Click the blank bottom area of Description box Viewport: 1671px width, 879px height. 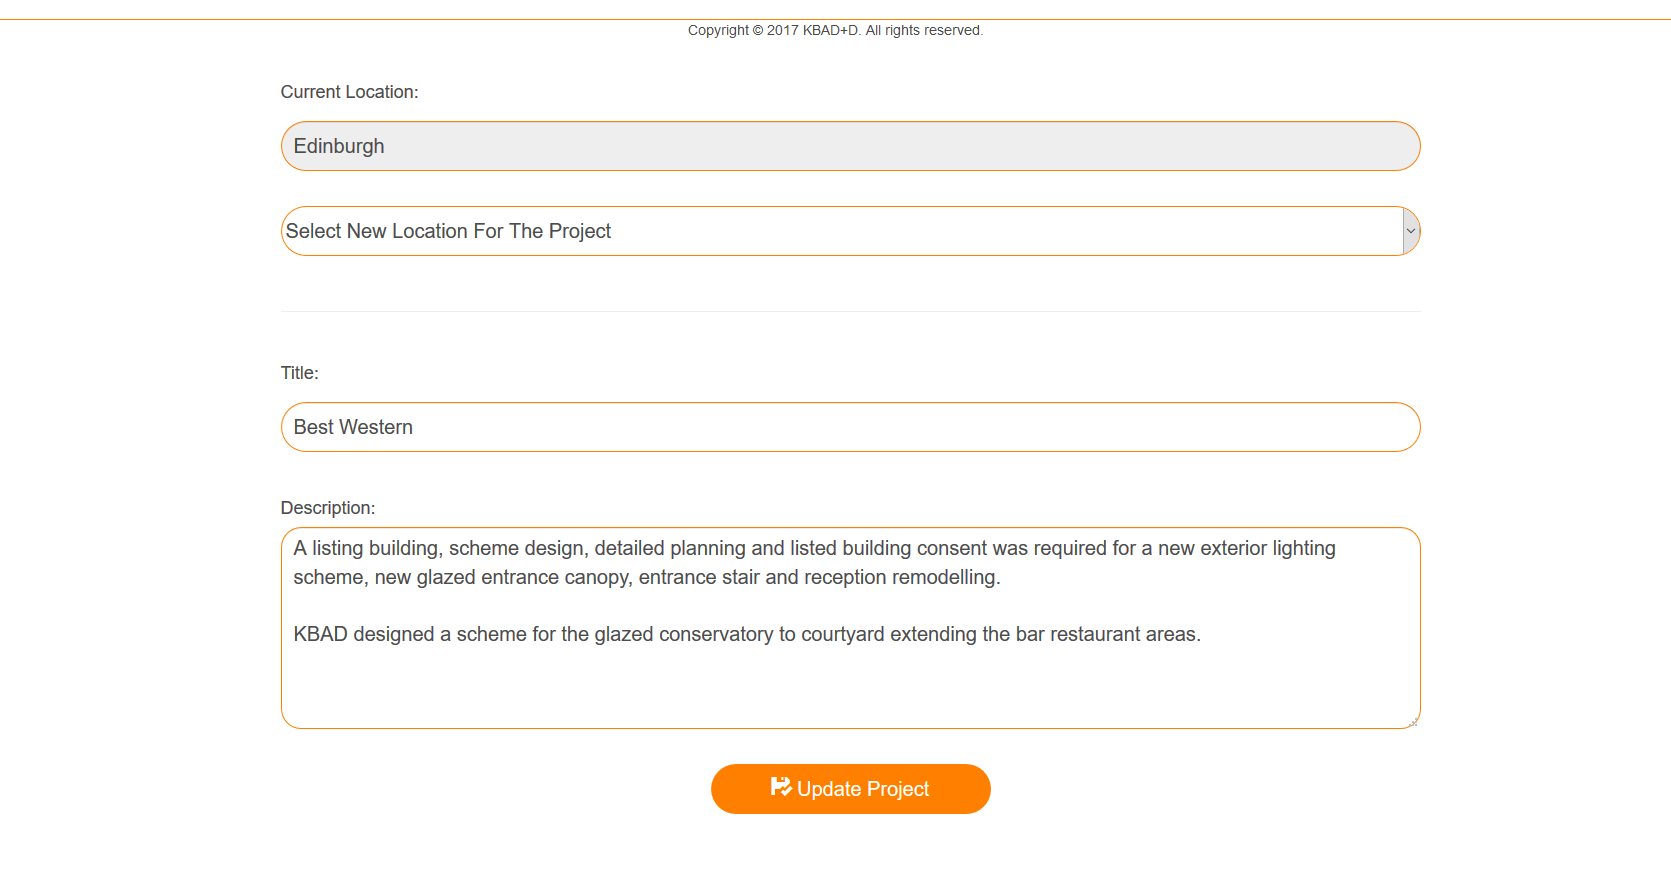pos(850,690)
